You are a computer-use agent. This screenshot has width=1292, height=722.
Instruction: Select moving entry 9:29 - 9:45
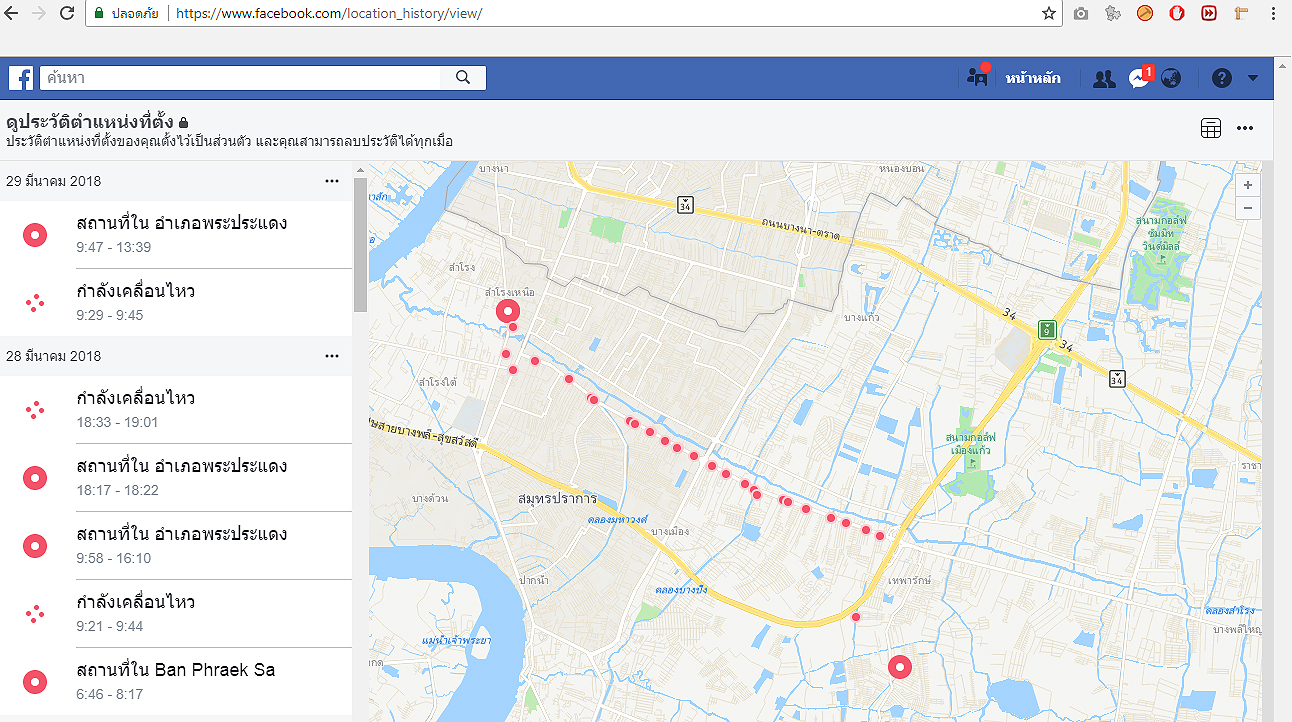176,302
